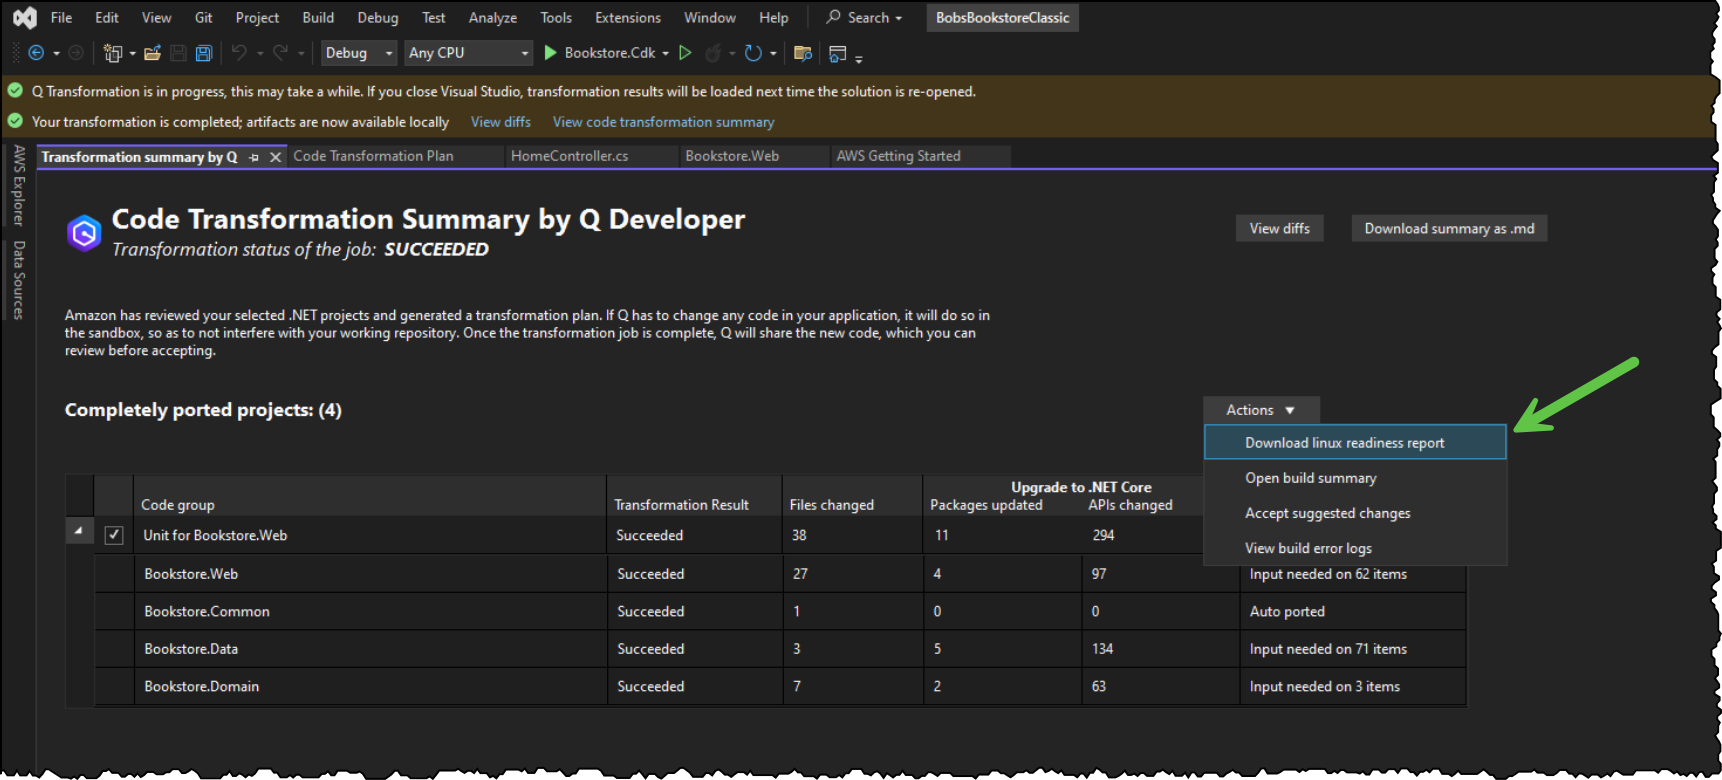
Task: Click Download summary as .md button
Action: click(x=1449, y=228)
